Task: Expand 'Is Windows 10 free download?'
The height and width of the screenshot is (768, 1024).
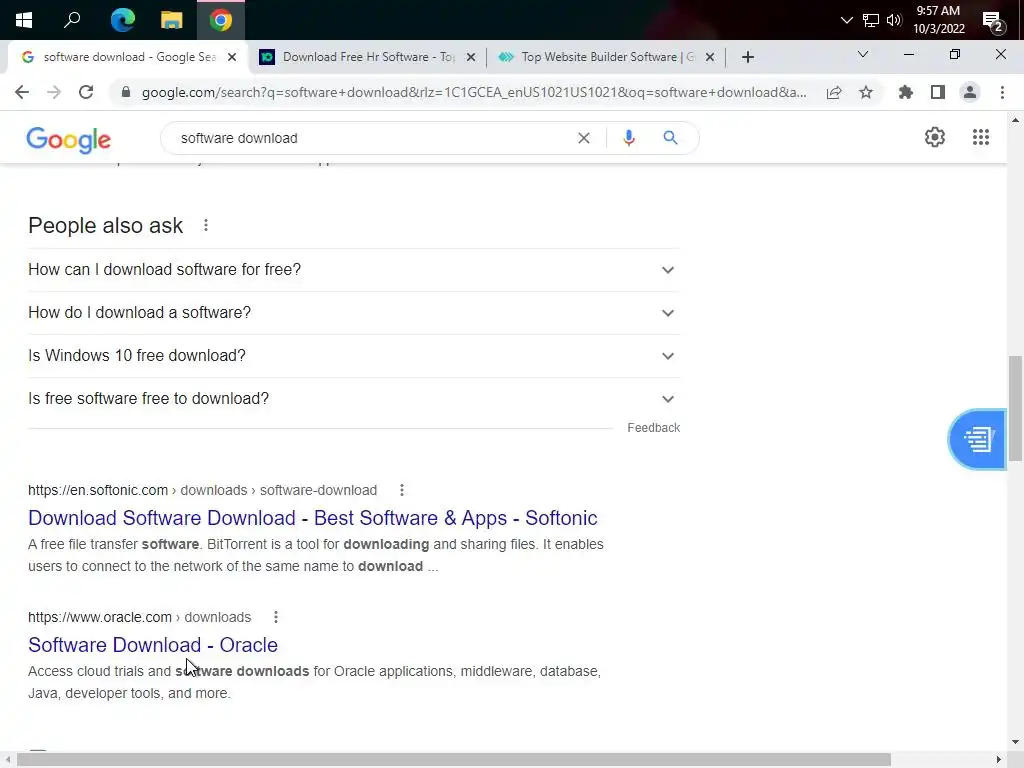Action: pos(354,356)
